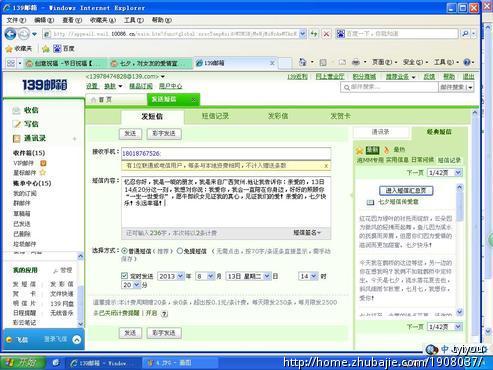The image size is (493, 370).
Task: Click the quick tabs grid icon
Action: [x=11, y=63]
